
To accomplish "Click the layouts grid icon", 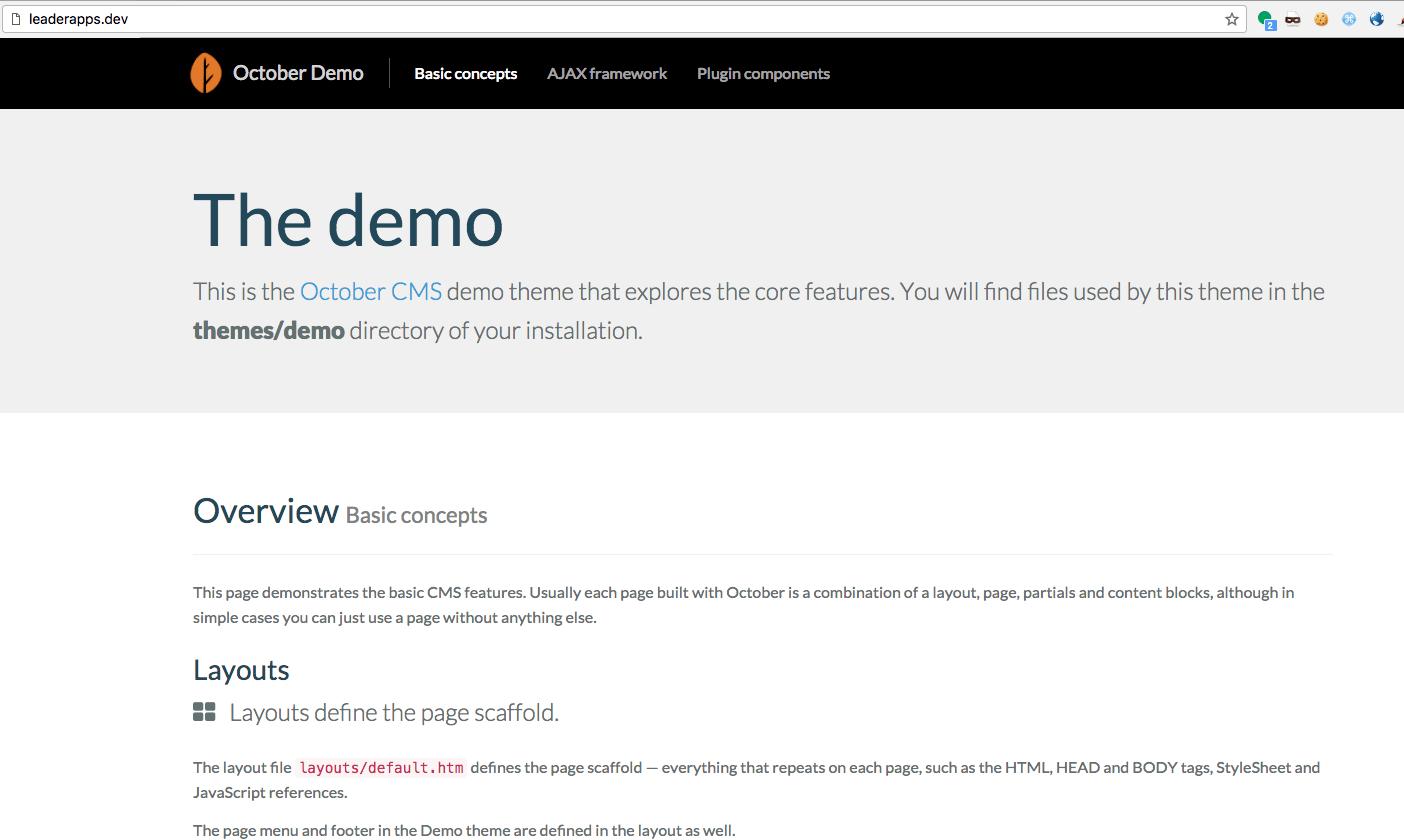I will [204, 712].
